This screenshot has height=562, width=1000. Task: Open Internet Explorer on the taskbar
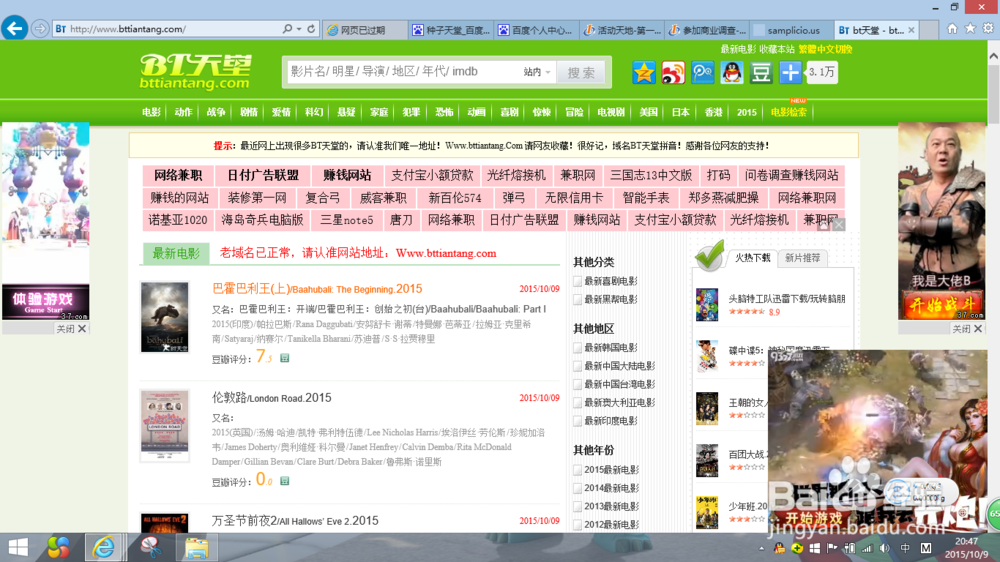(x=104, y=547)
